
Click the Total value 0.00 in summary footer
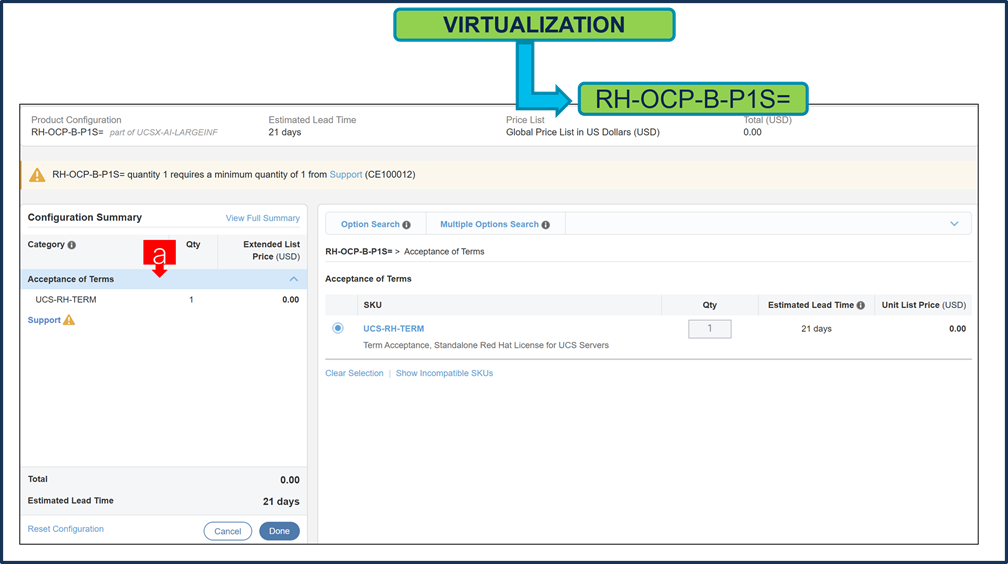pos(289,480)
